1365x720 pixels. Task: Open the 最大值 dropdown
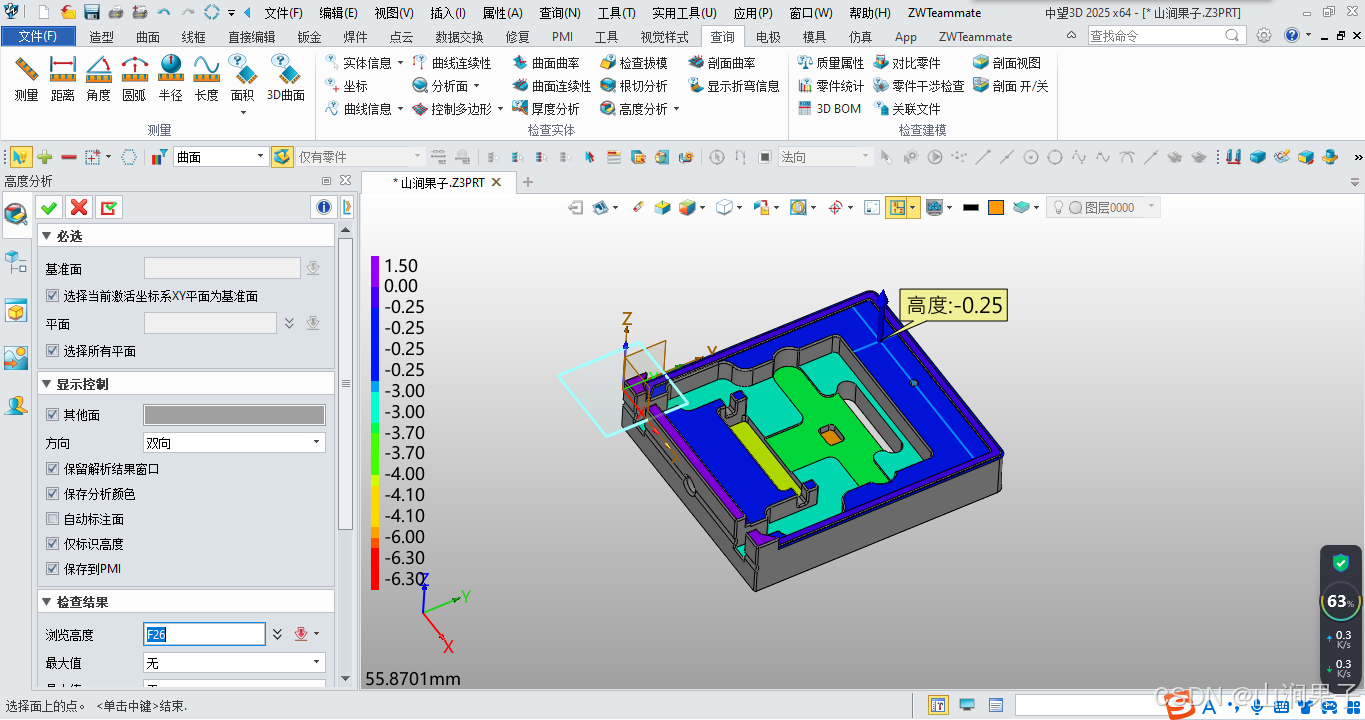(x=235, y=663)
